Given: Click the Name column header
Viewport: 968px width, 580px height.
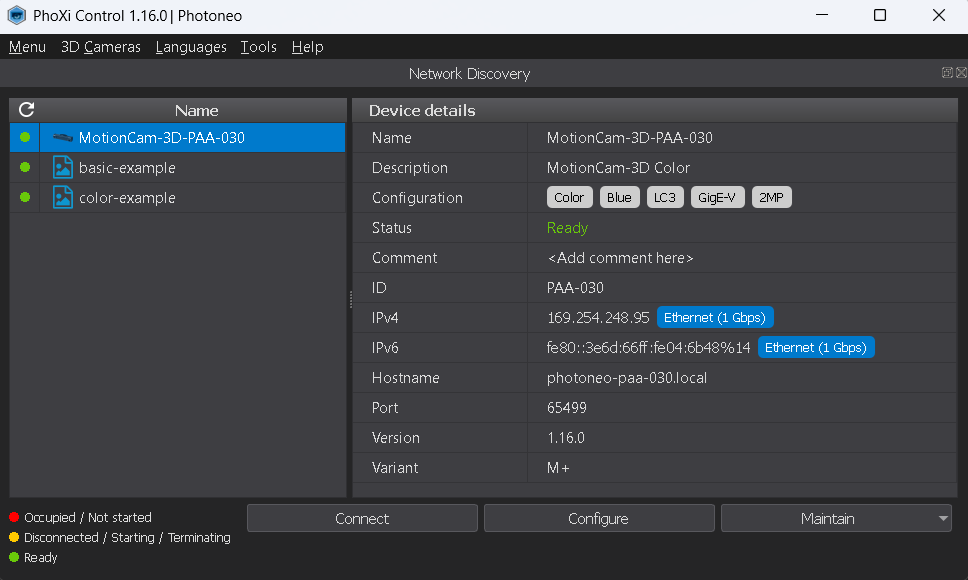Looking at the screenshot, I should point(196,110).
